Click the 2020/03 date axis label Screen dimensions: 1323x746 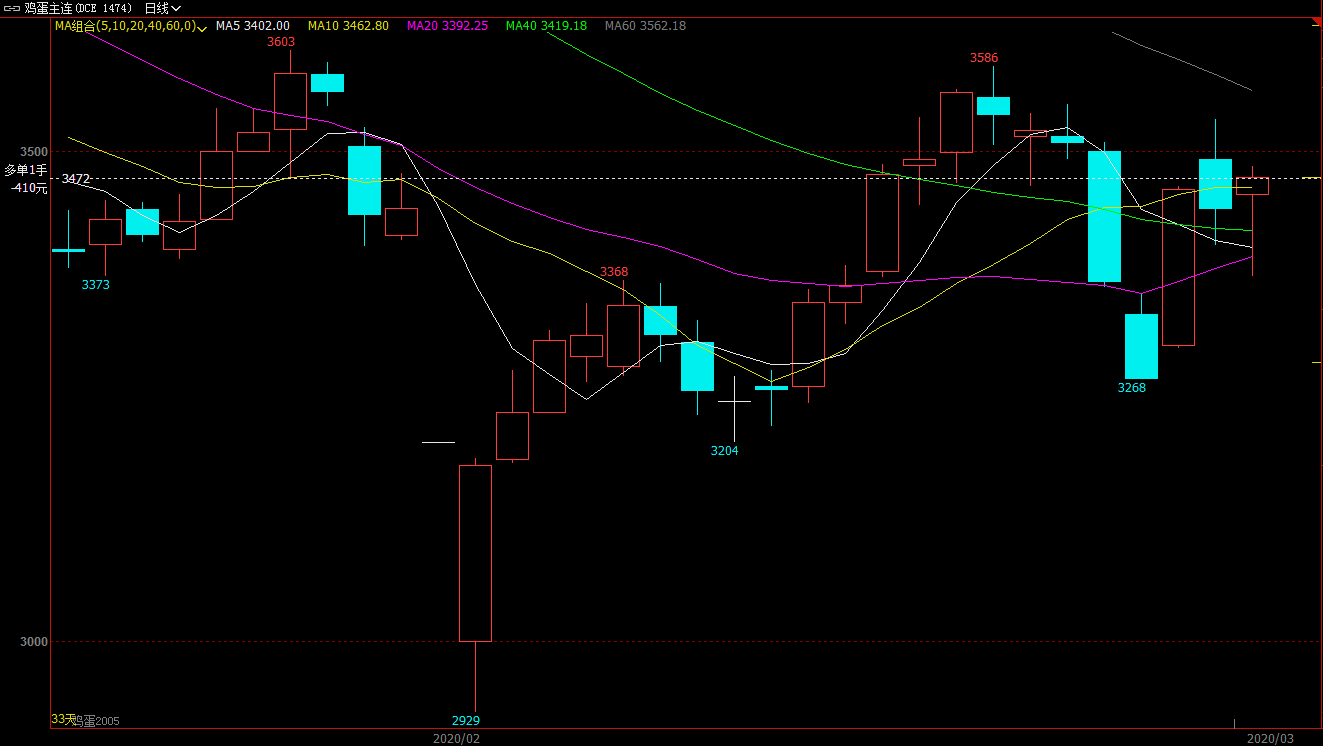pyautogui.click(x=1270, y=738)
